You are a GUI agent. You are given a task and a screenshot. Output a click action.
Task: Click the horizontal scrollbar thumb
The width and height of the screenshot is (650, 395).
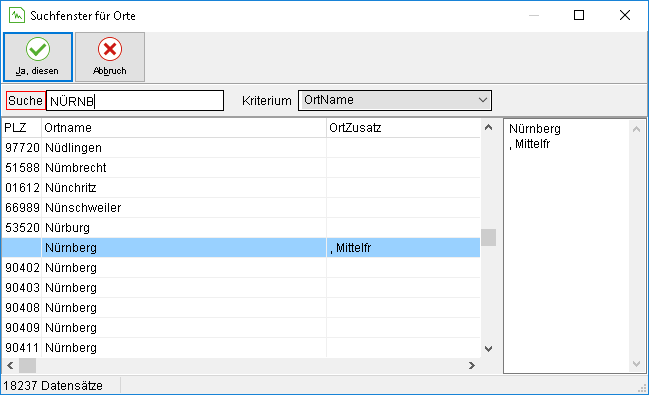coord(27,366)
